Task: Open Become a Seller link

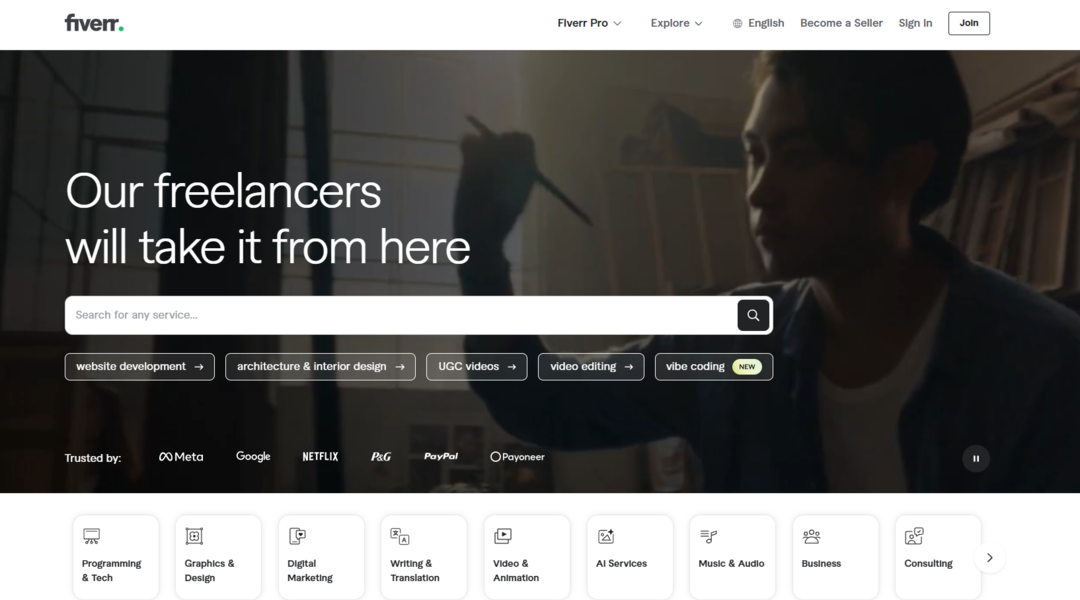Action: [841, 23]
